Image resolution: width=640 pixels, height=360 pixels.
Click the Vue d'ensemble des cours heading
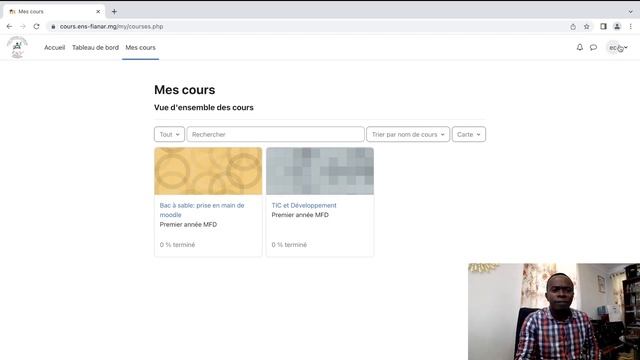(204, 107)
